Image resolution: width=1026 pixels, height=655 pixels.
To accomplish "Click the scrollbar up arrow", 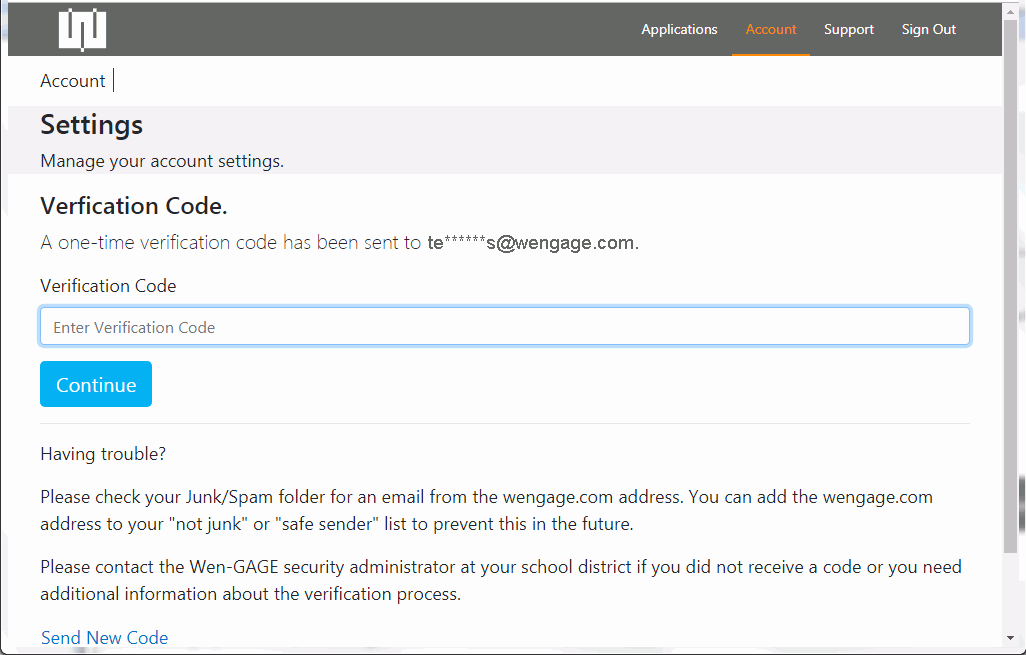I will [1010, 10].
